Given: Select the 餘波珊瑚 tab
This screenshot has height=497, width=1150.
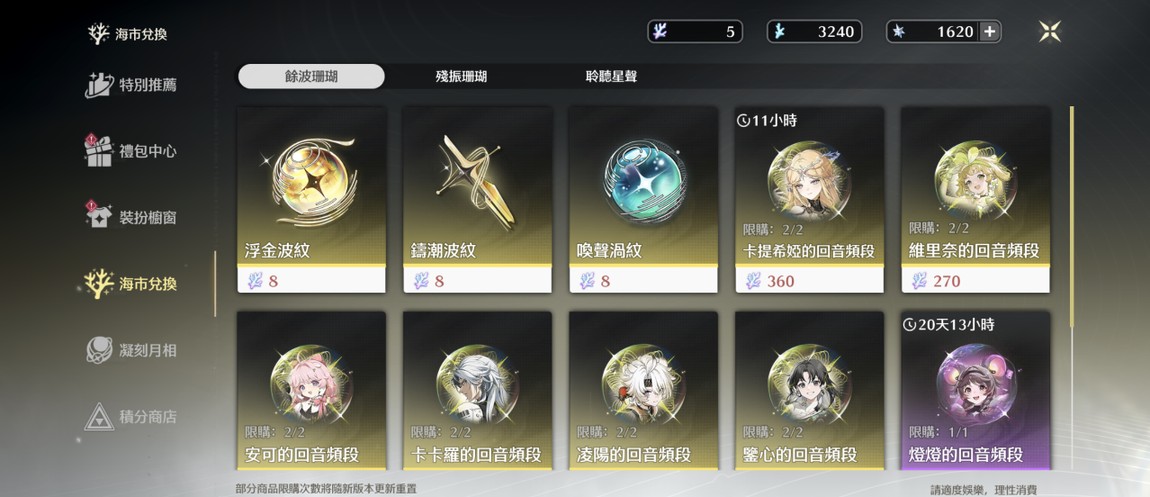Looking at the screenshot, I should (x=312, y=76).
